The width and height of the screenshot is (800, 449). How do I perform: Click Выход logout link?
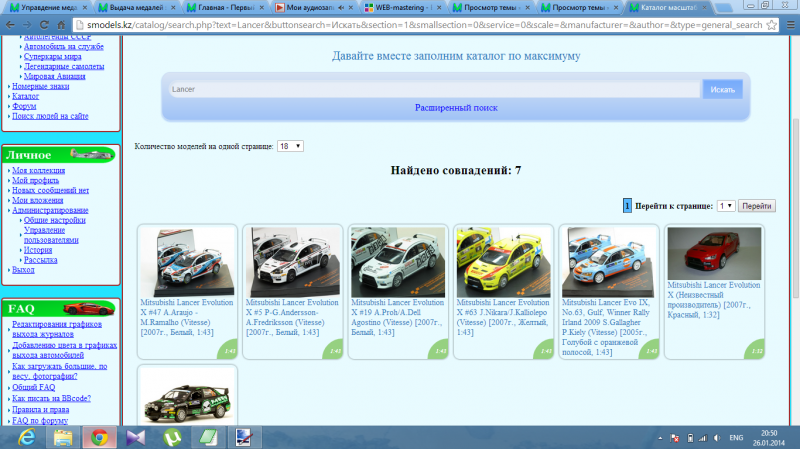(23, 270)
